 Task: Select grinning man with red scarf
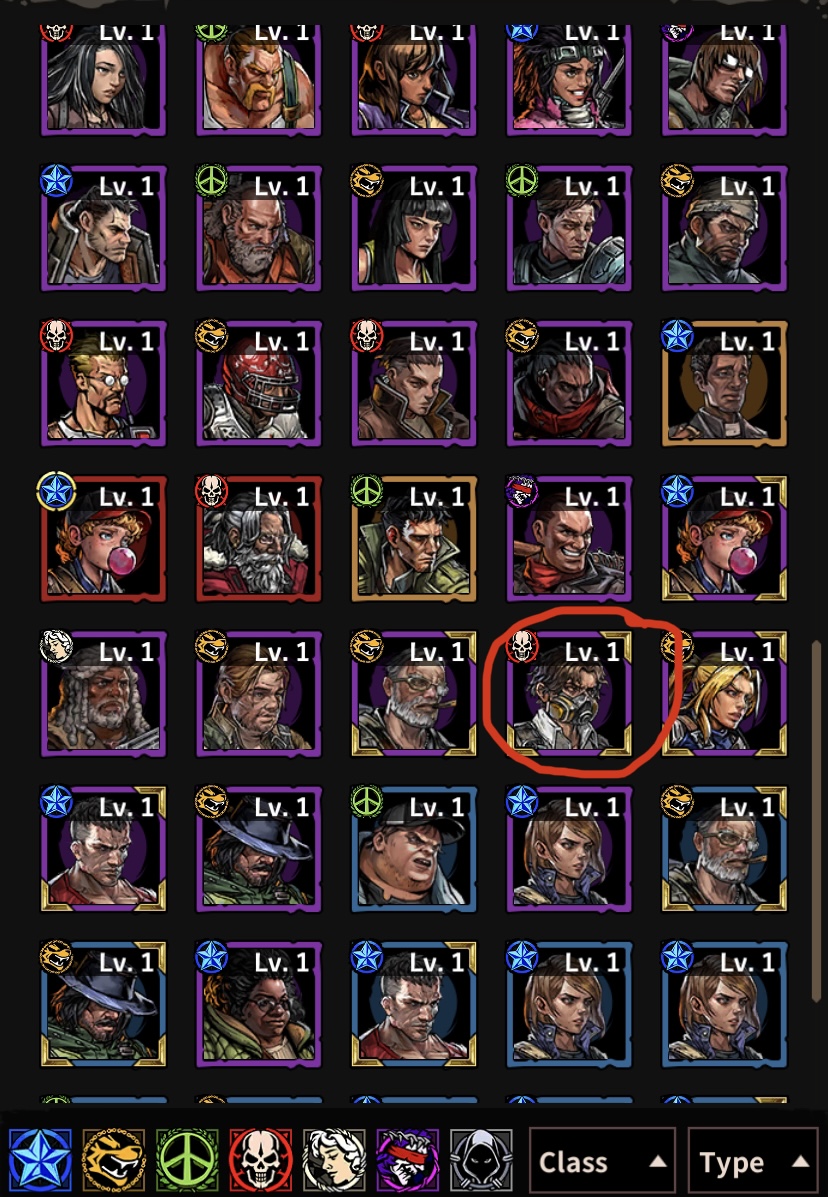click(569, 538)
